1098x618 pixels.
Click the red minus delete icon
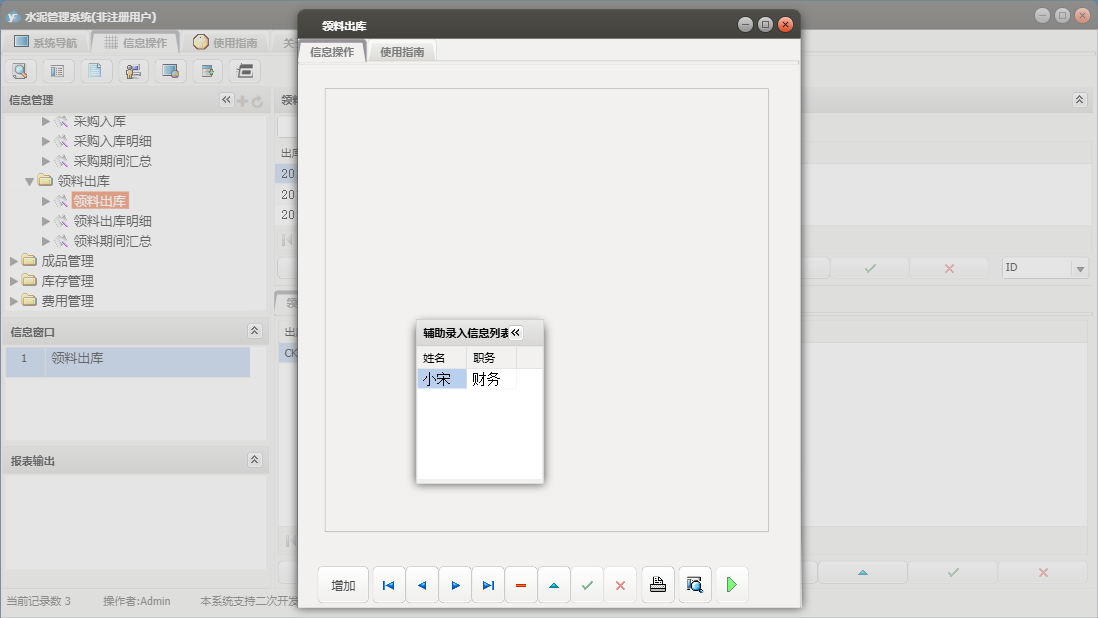pos(521,585)
